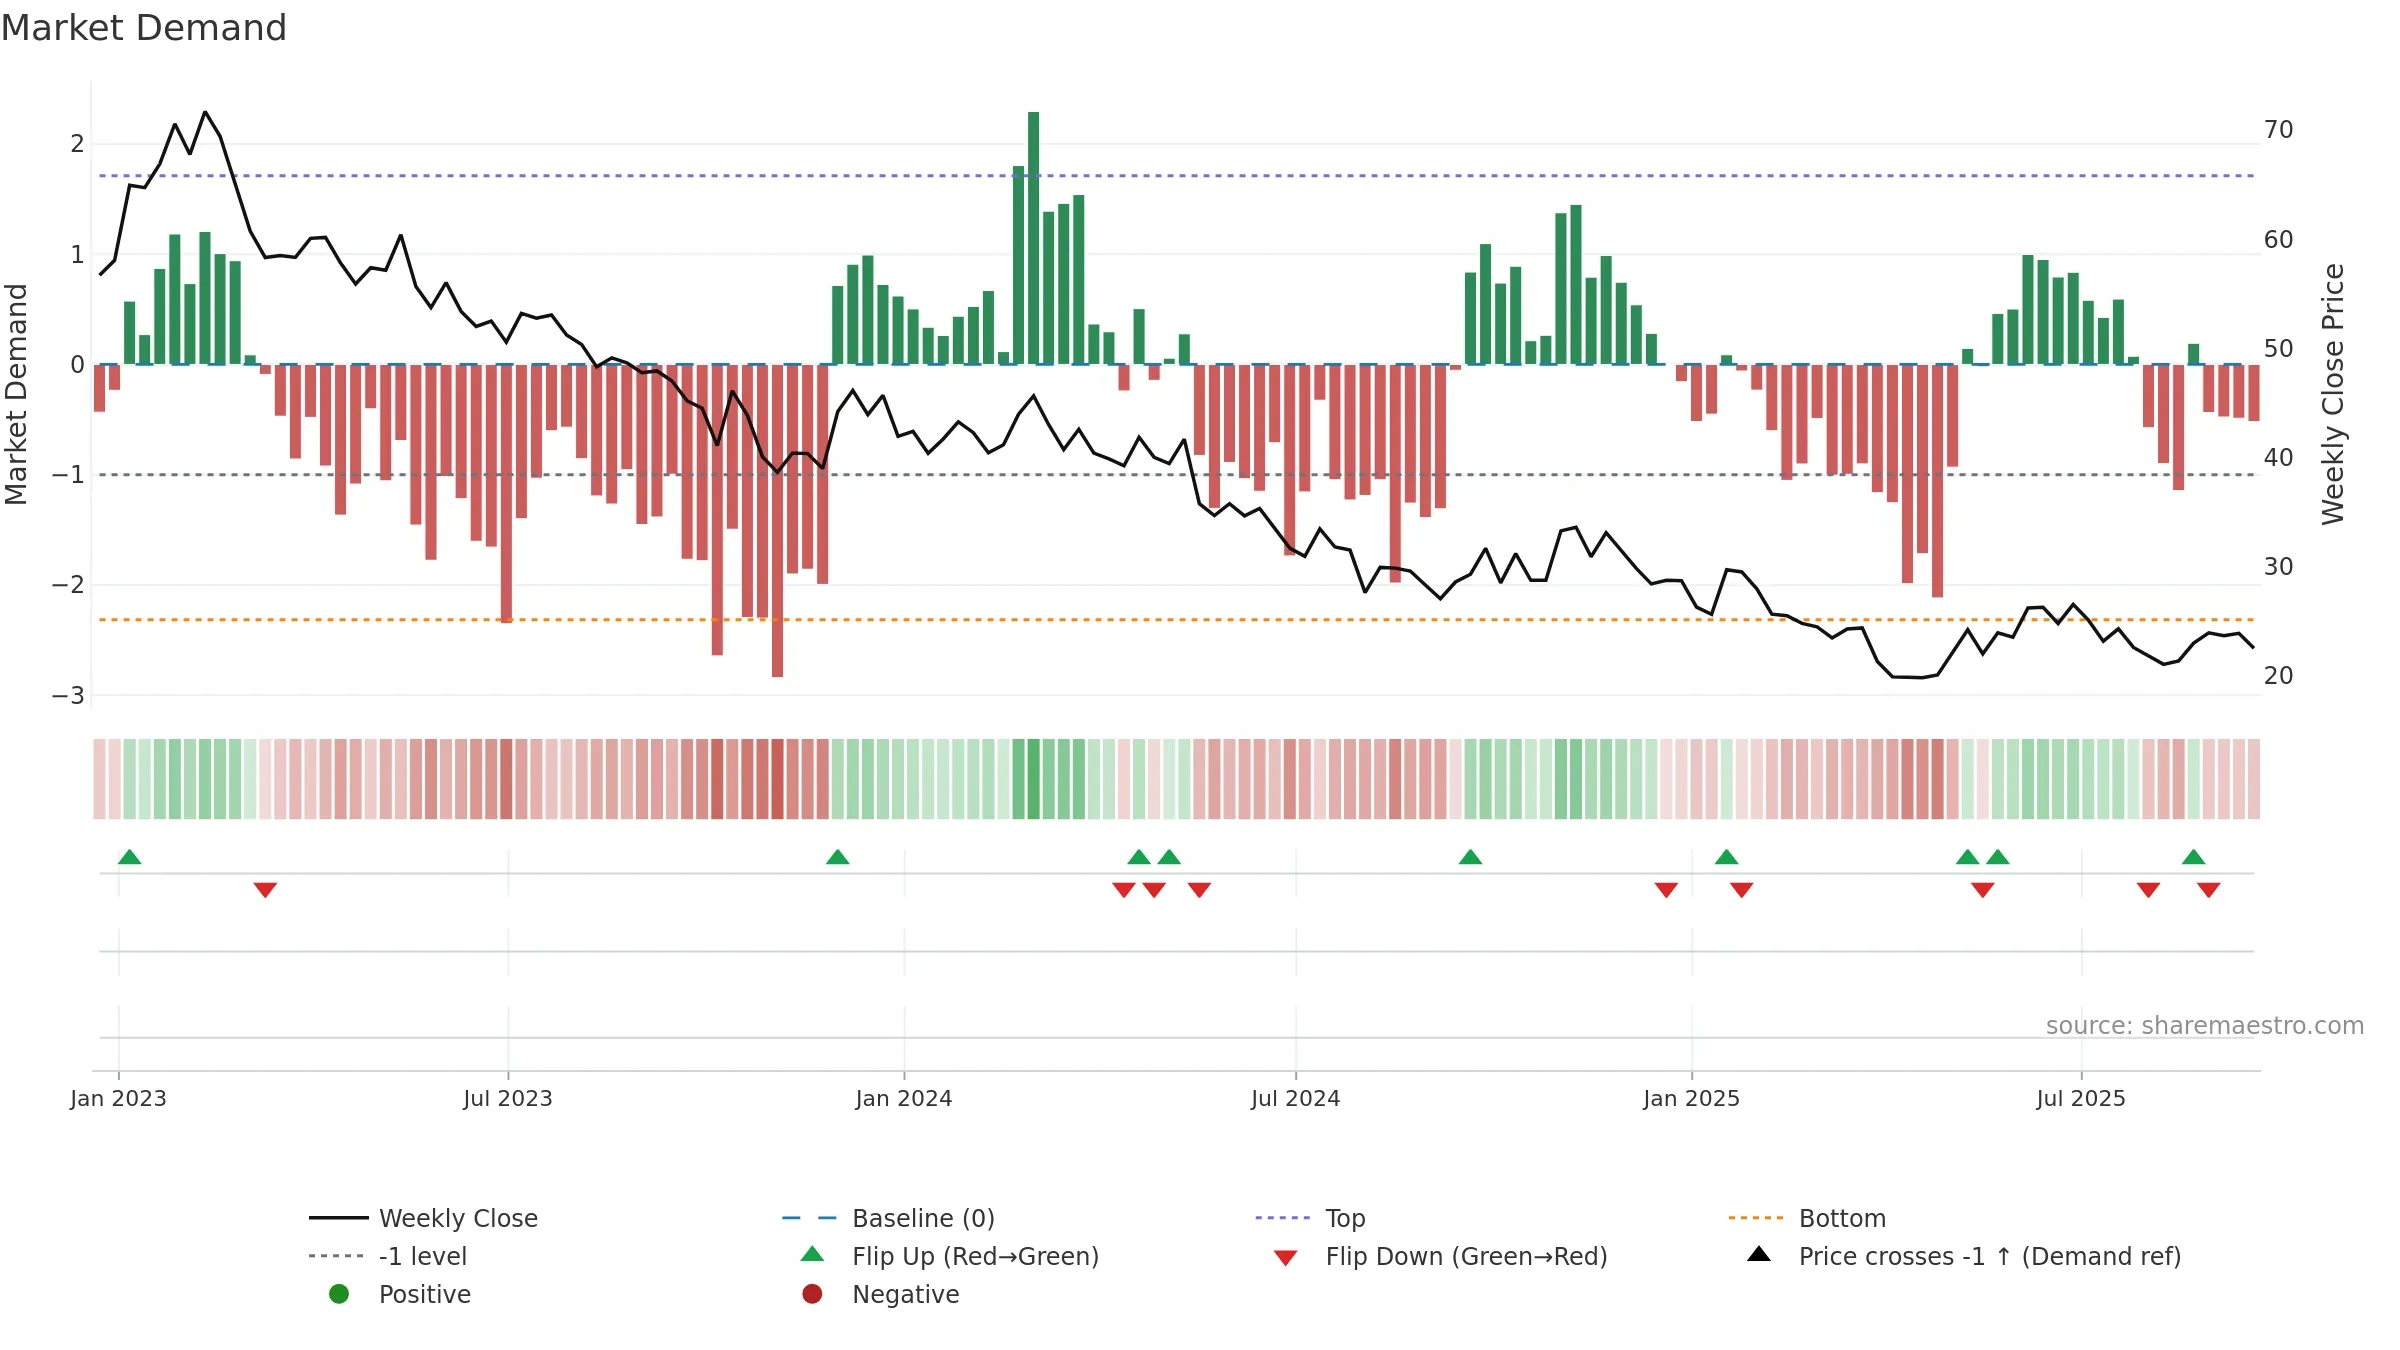The image size is (2400, 1350).
Task: Click the flip-up marker near September 2024
Action: pyautogui.click(x=1470, y=857)
